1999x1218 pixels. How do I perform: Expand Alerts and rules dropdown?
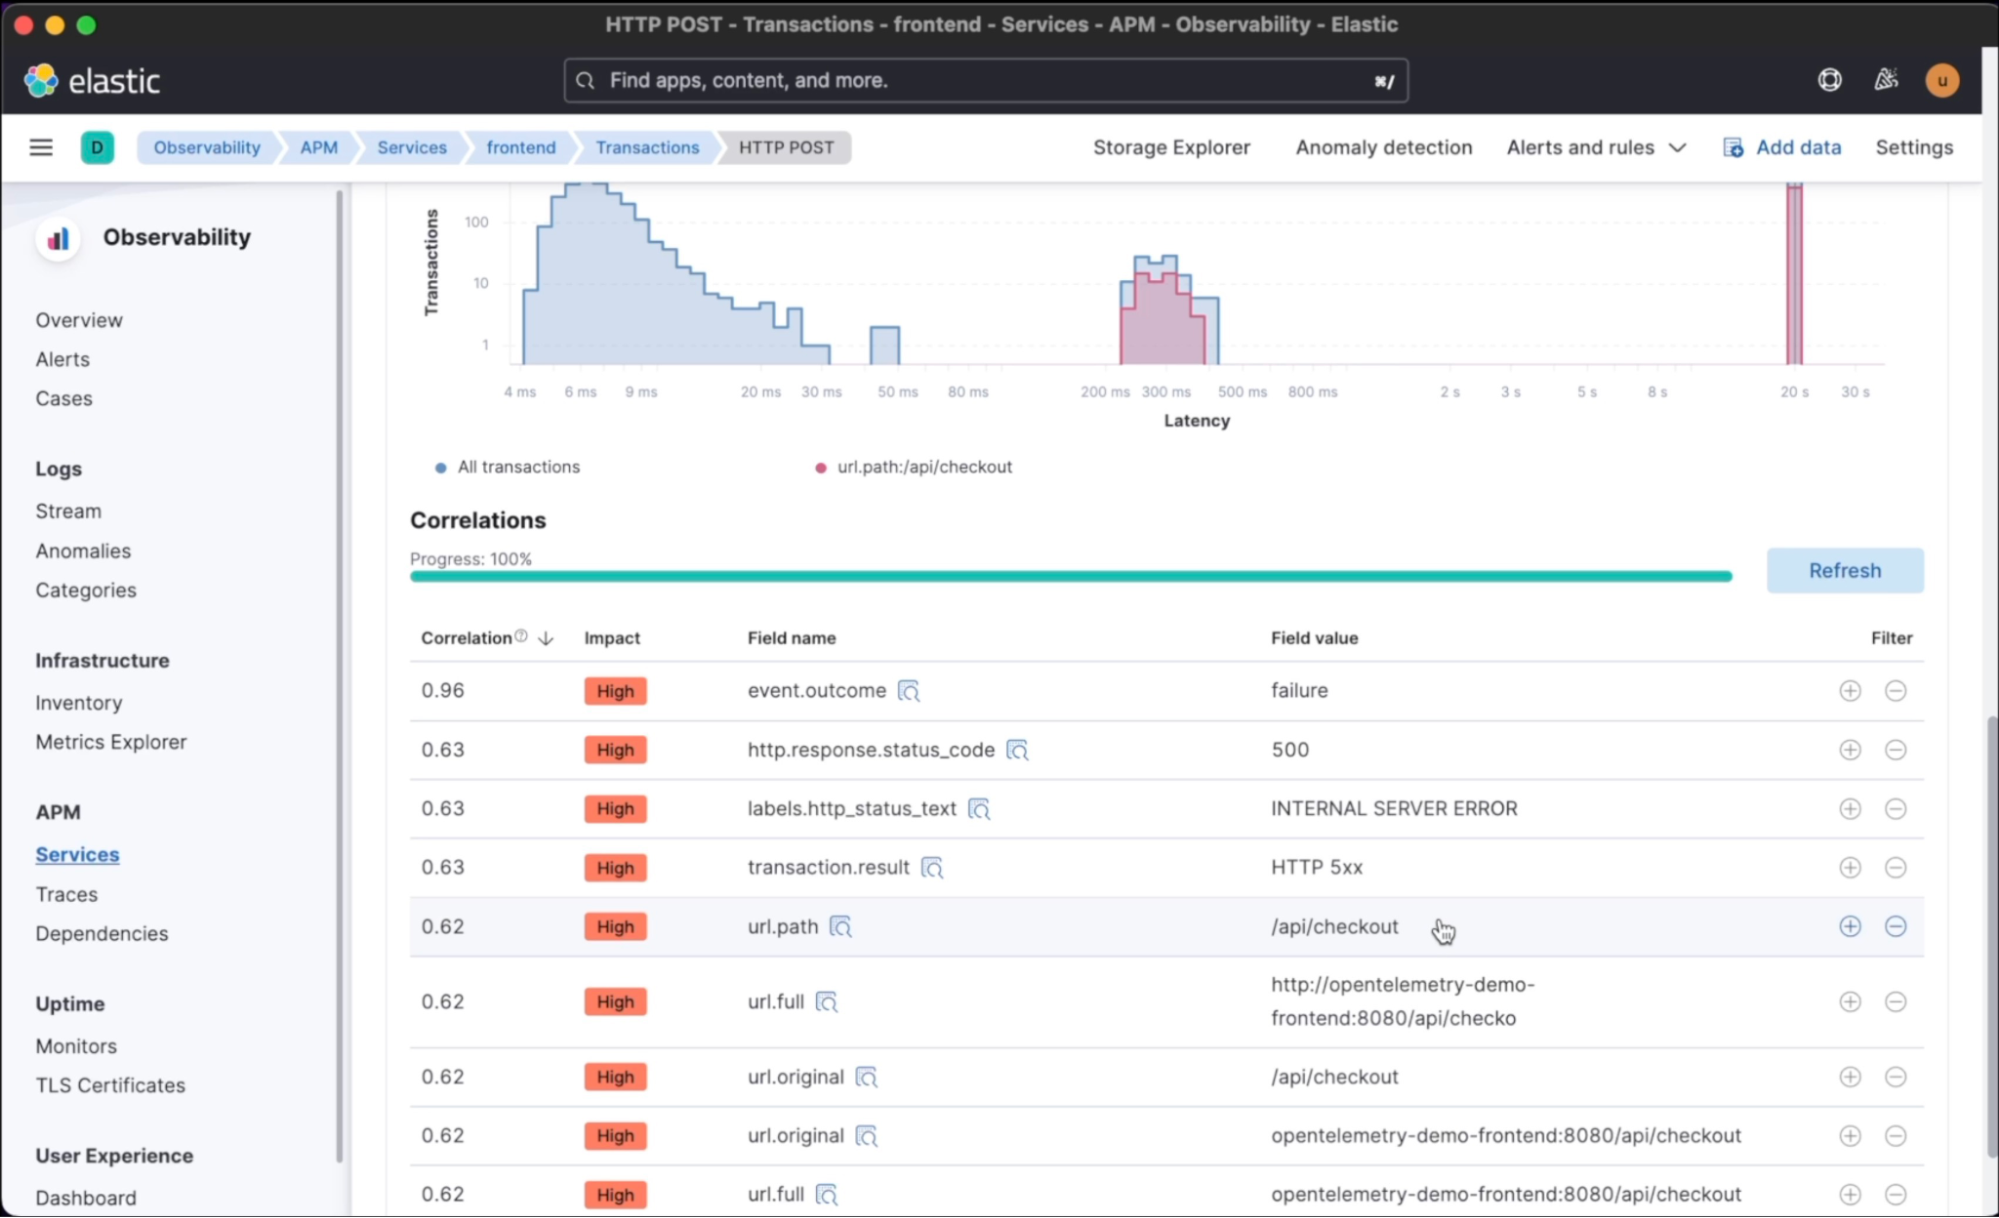(1596, 147)
